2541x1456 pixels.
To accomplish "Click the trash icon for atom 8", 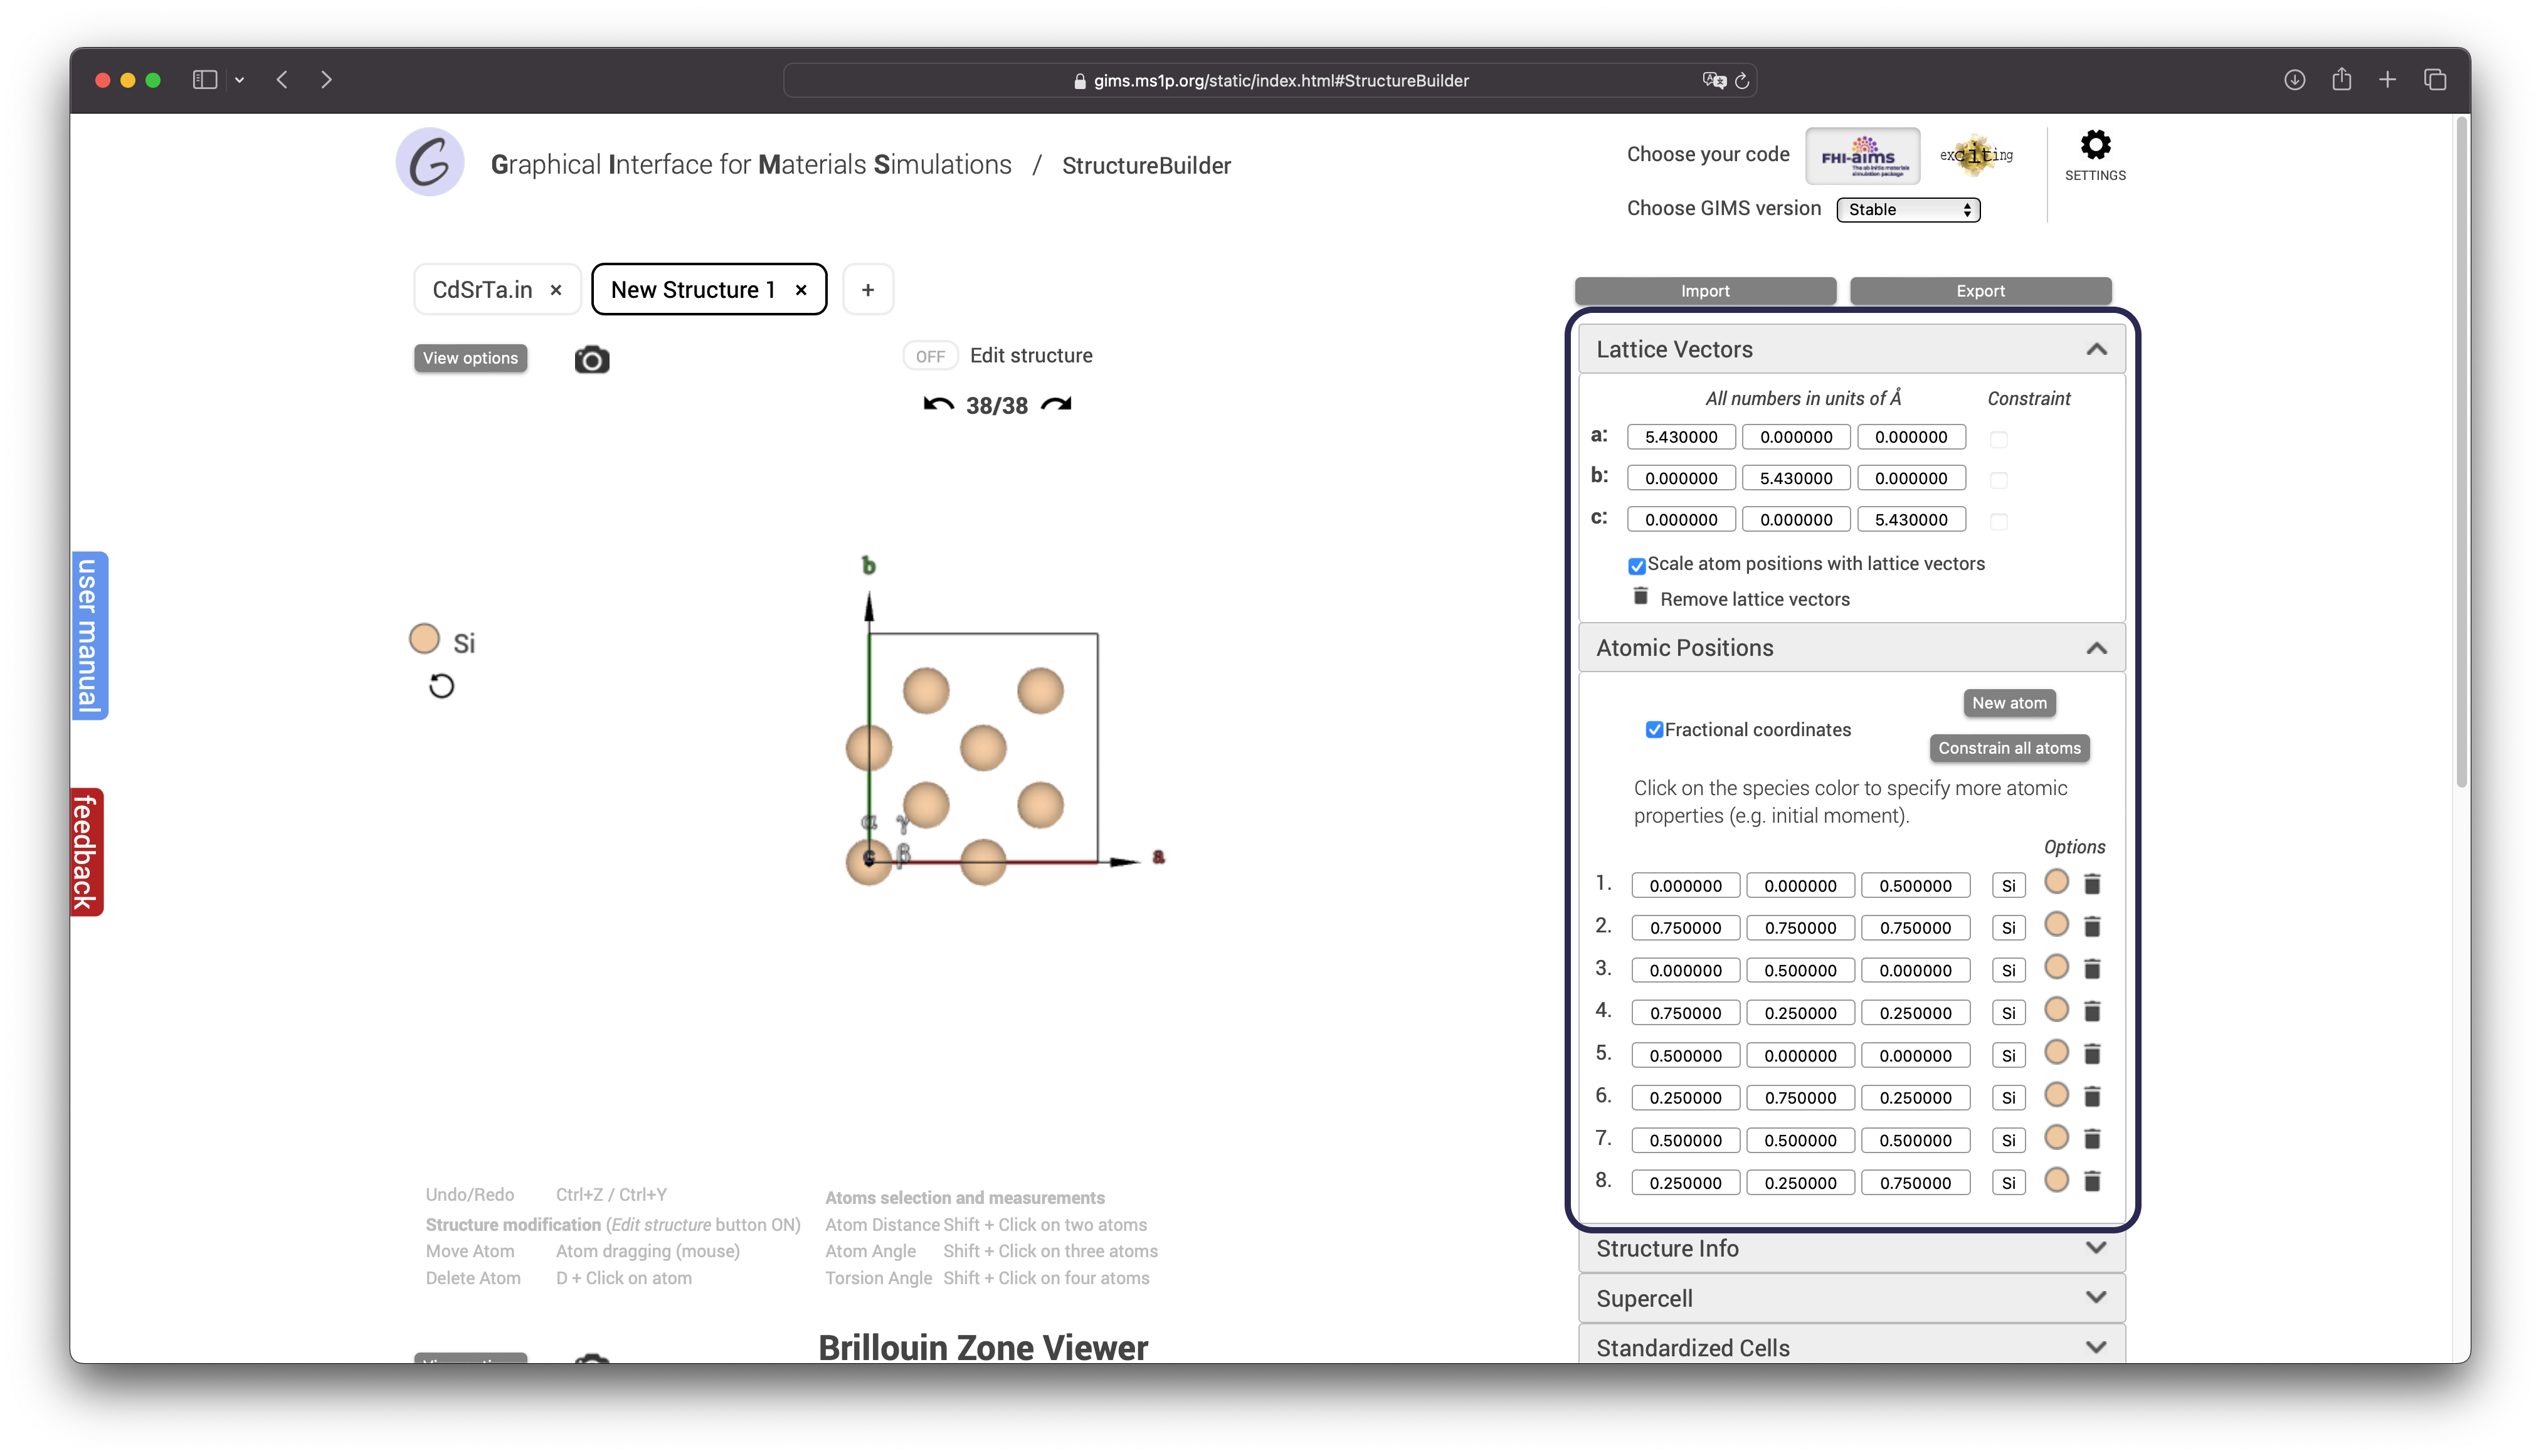I will (x=2092, y=1182).
